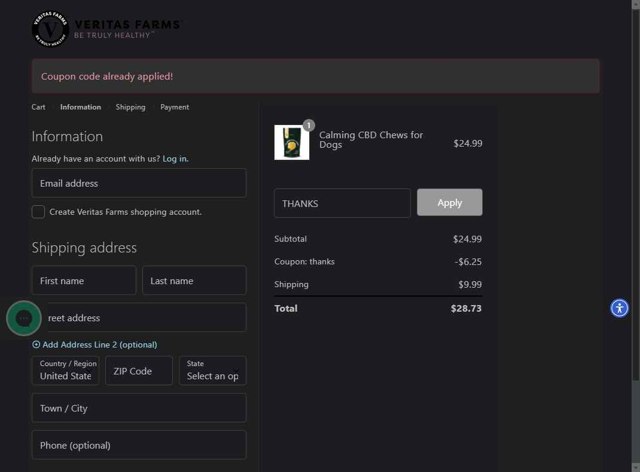Click the Veritas Farms logo

107,29
